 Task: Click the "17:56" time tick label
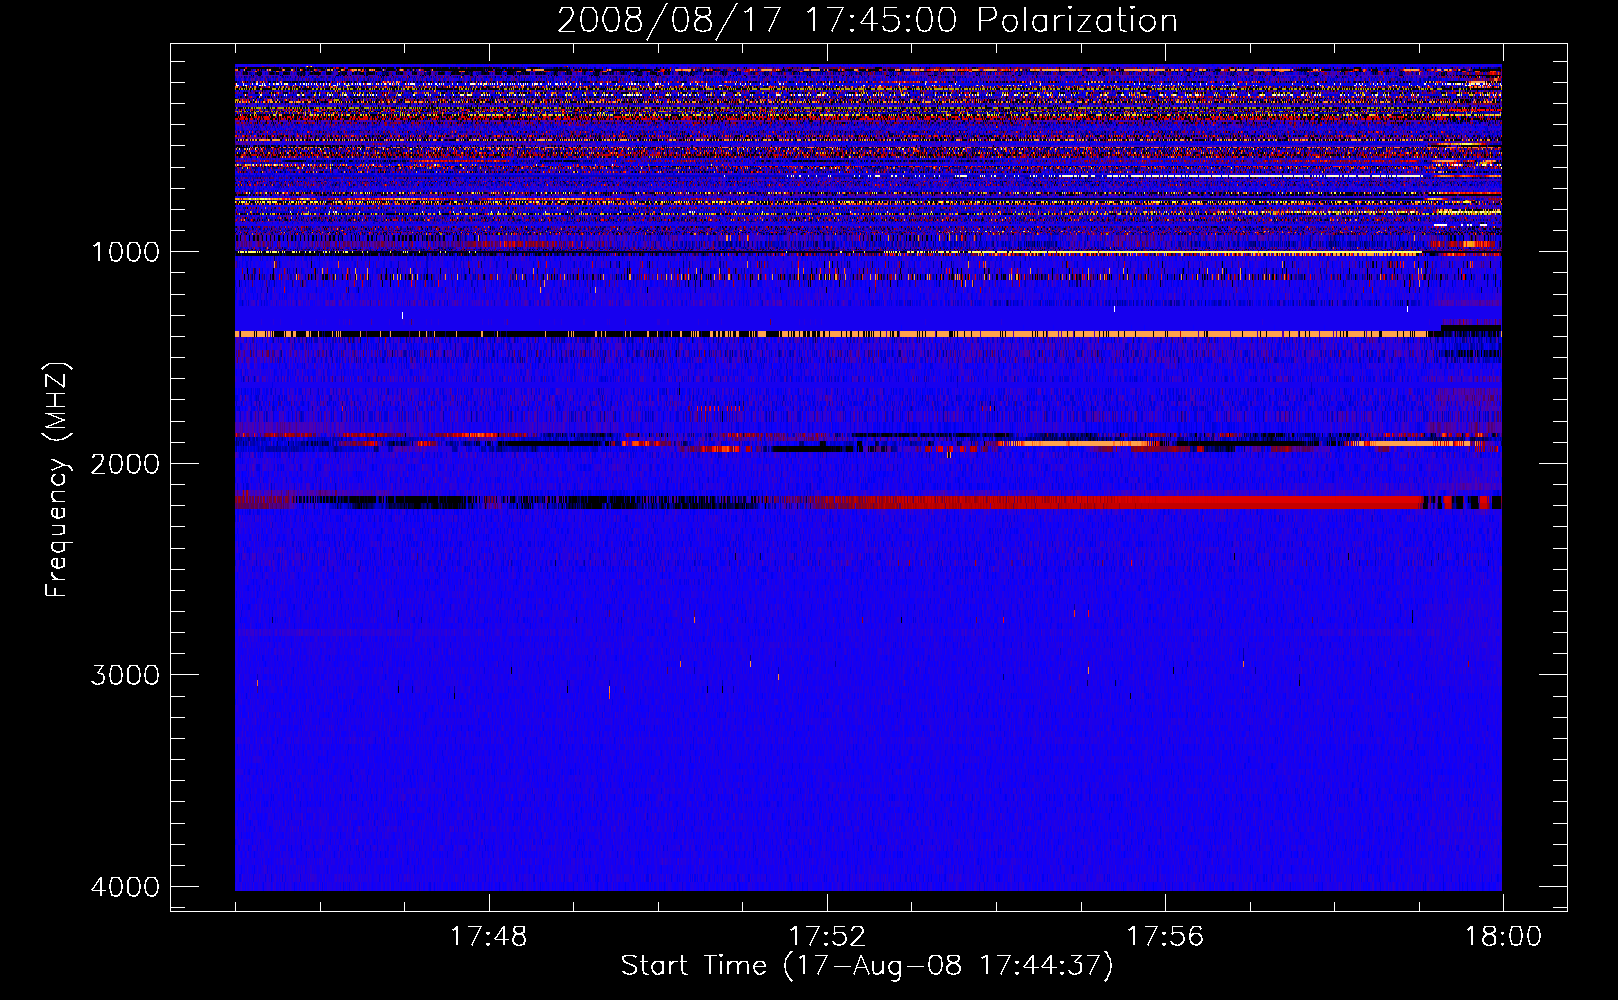[x=1165, y=937]
